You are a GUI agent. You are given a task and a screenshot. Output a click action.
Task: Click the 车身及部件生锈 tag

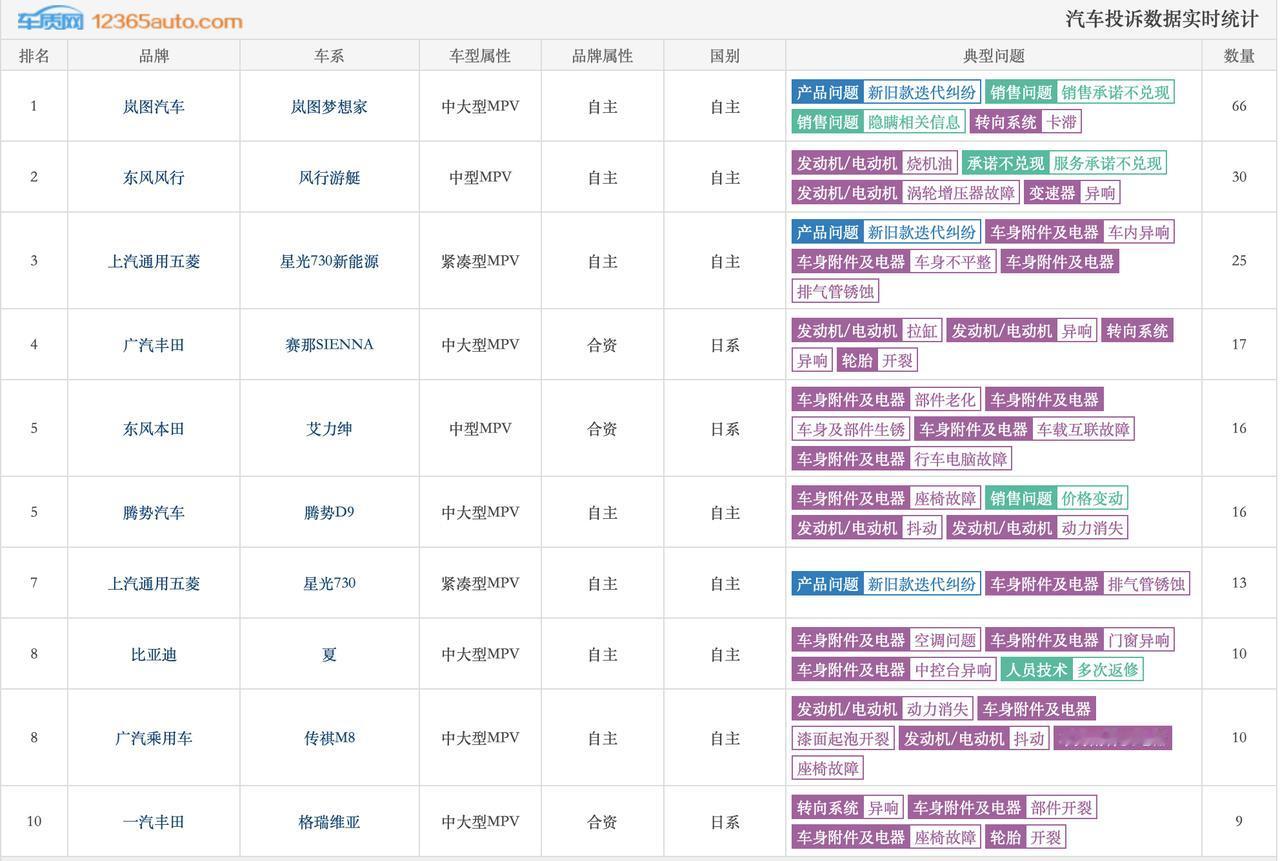coord(850,429)
